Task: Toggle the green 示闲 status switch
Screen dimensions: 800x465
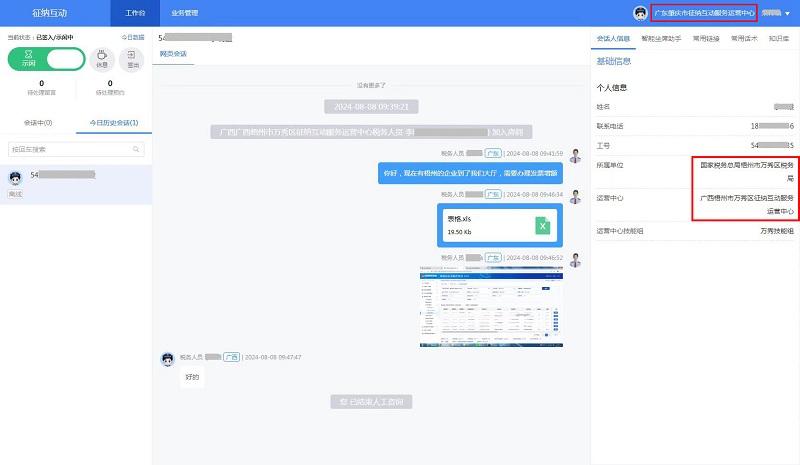Action: (x=47, y=59)
